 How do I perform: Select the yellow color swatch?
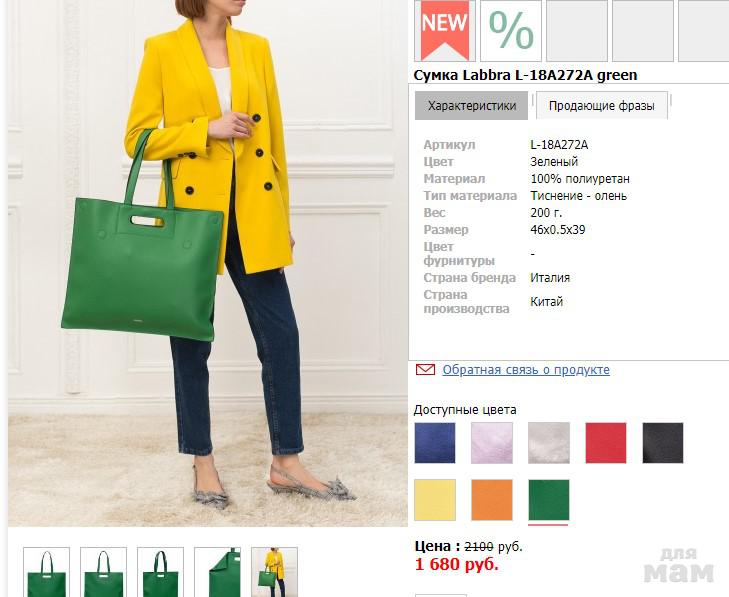click(x=435, y=500)
